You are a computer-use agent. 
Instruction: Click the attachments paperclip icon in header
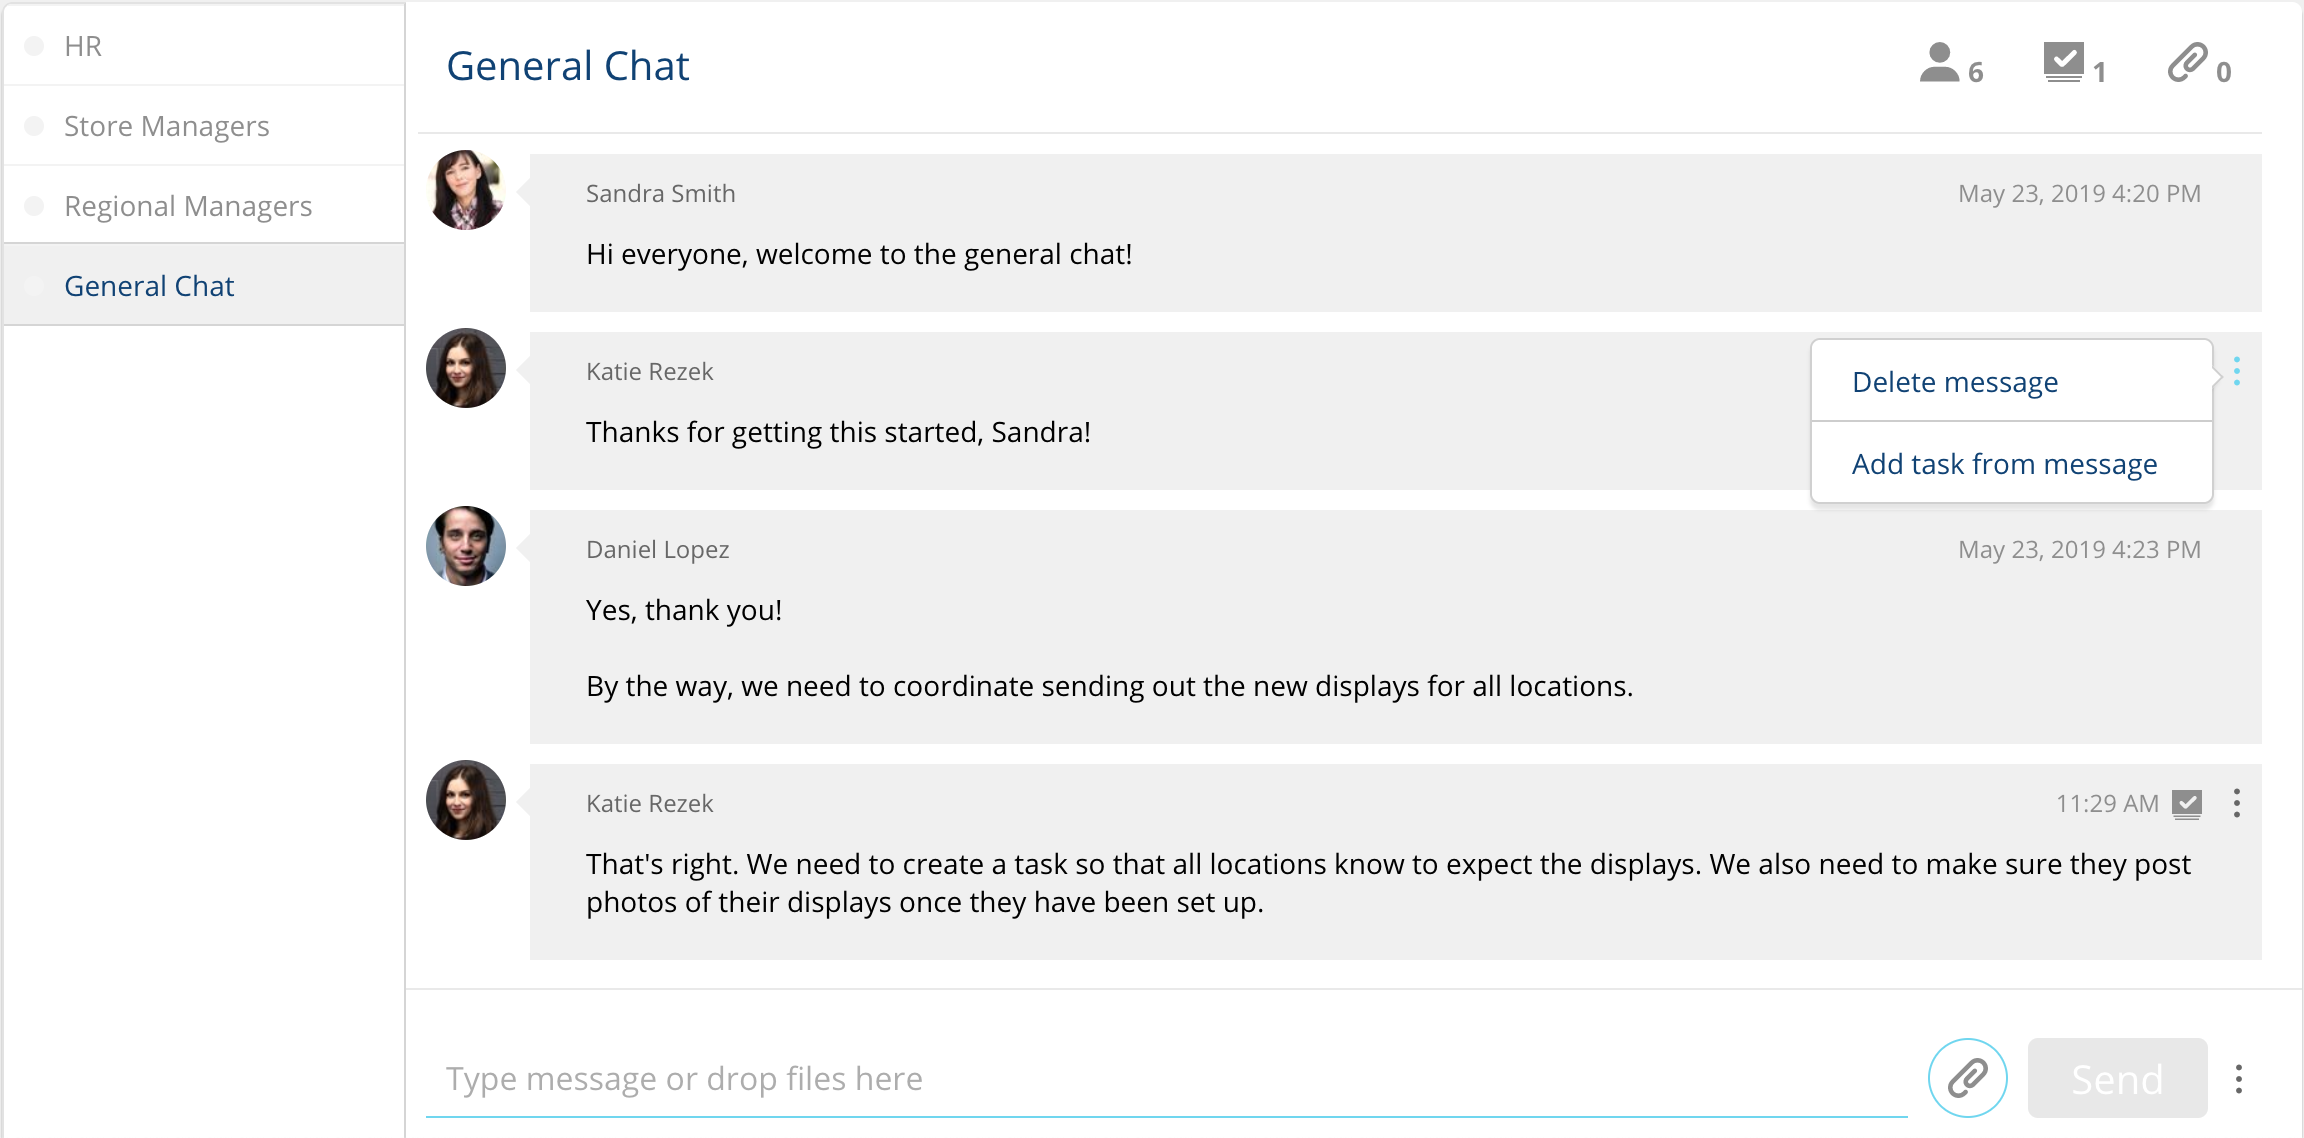tap(2188, 63)
